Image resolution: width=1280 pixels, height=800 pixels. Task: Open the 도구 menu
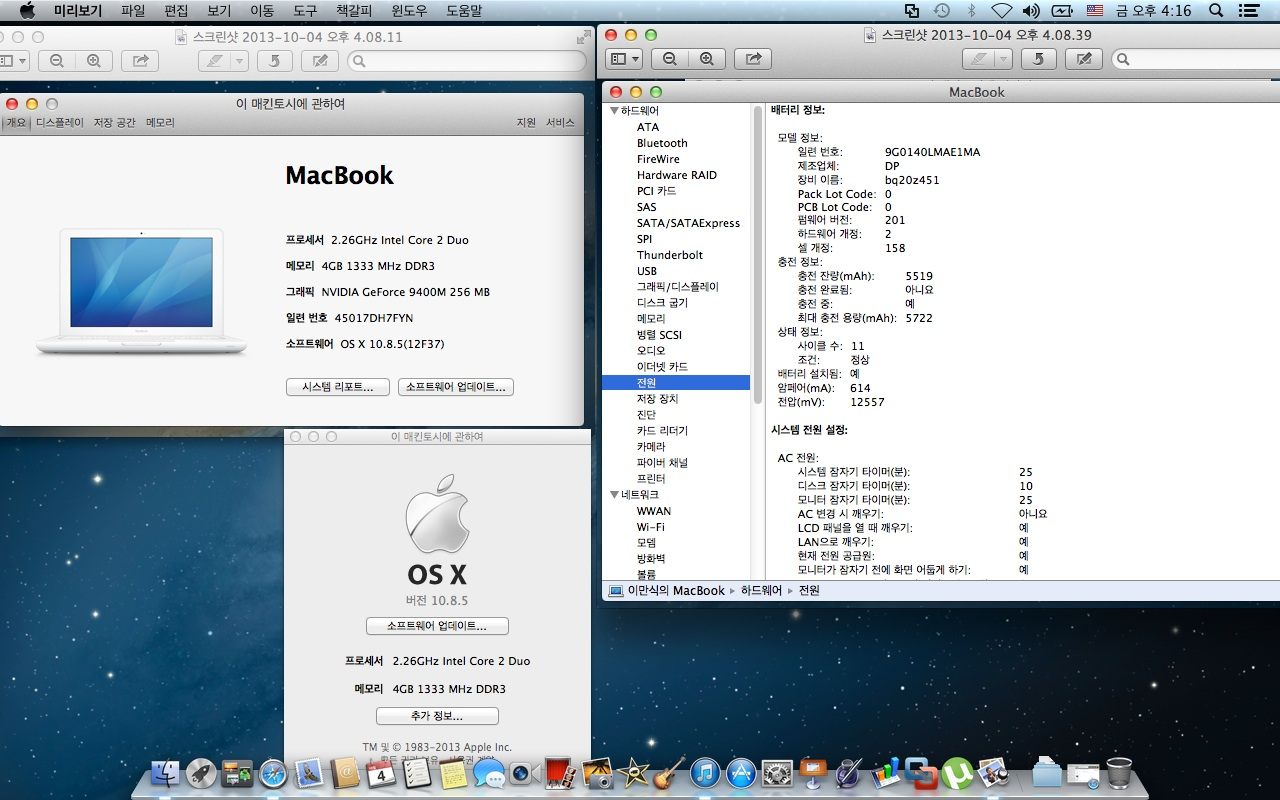click(x=305, y=11)
